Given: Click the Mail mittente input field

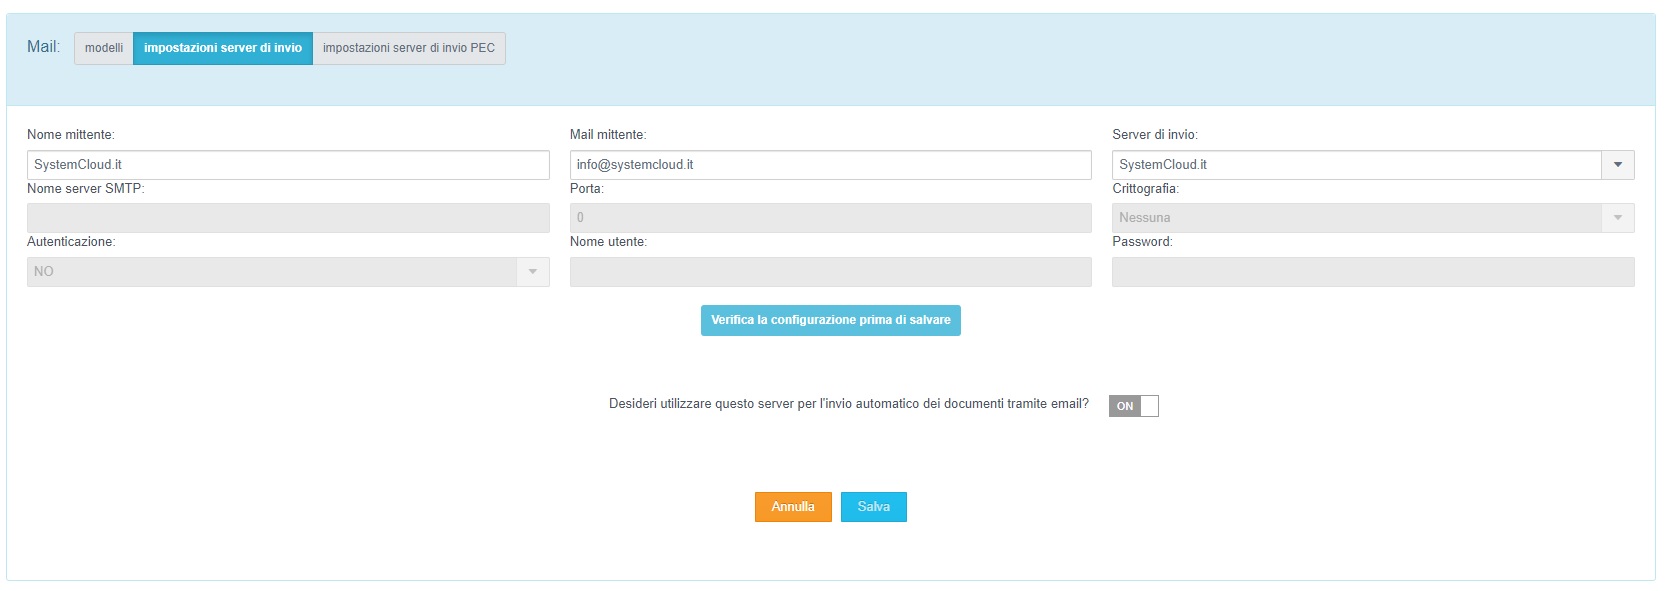Looking at the screenshot, I should (x=830, y=165).
